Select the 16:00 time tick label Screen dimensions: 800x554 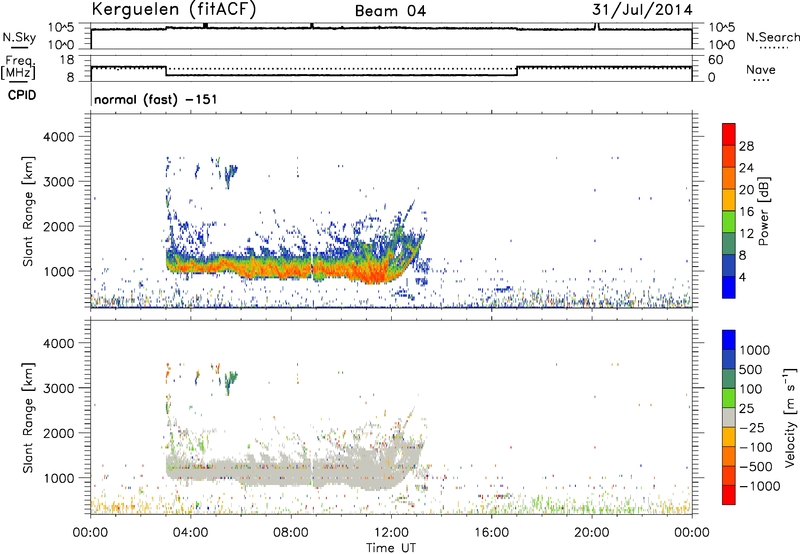pyautogui.click(x=491, y=533)
